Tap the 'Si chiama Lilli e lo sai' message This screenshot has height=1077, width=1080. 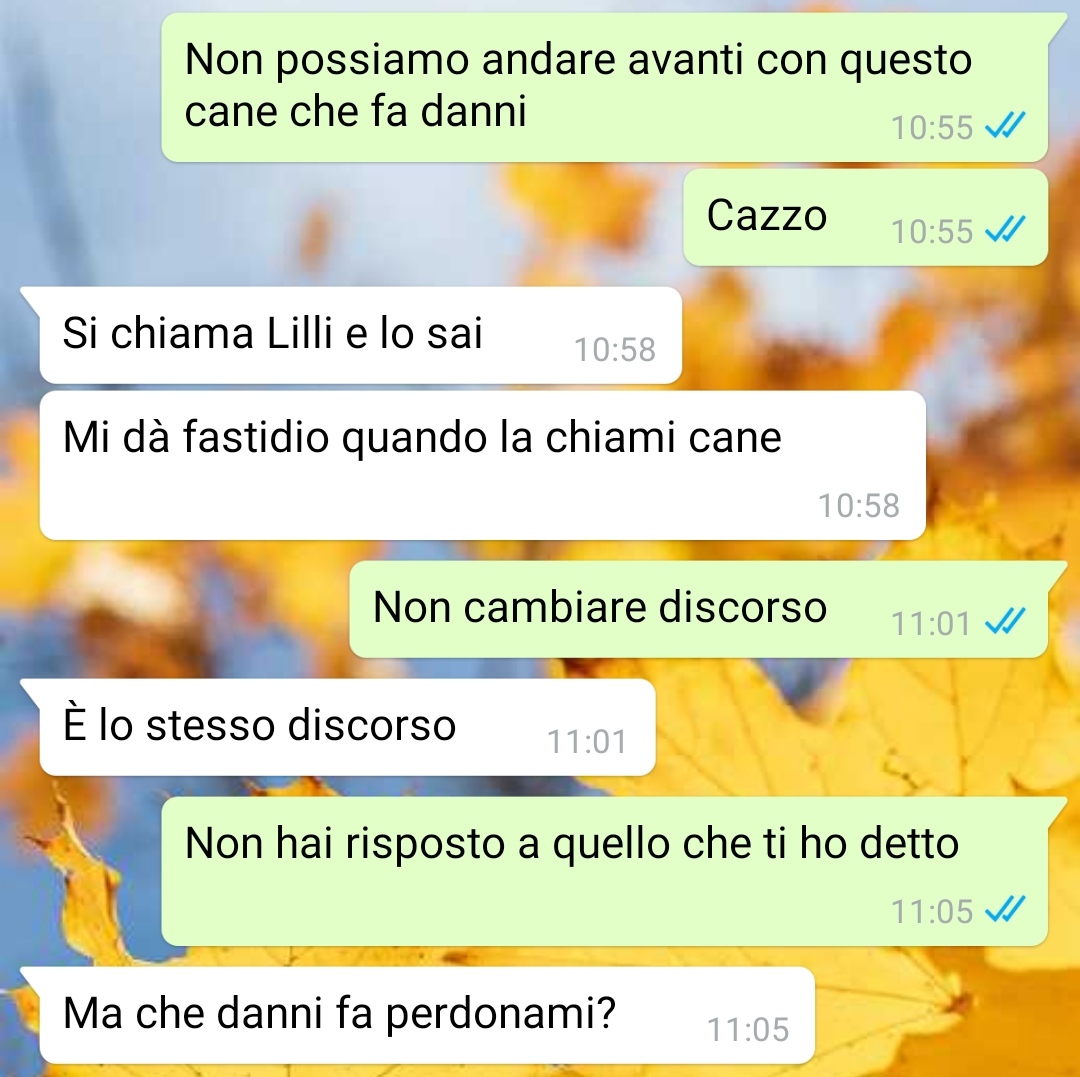pos(361,335)
